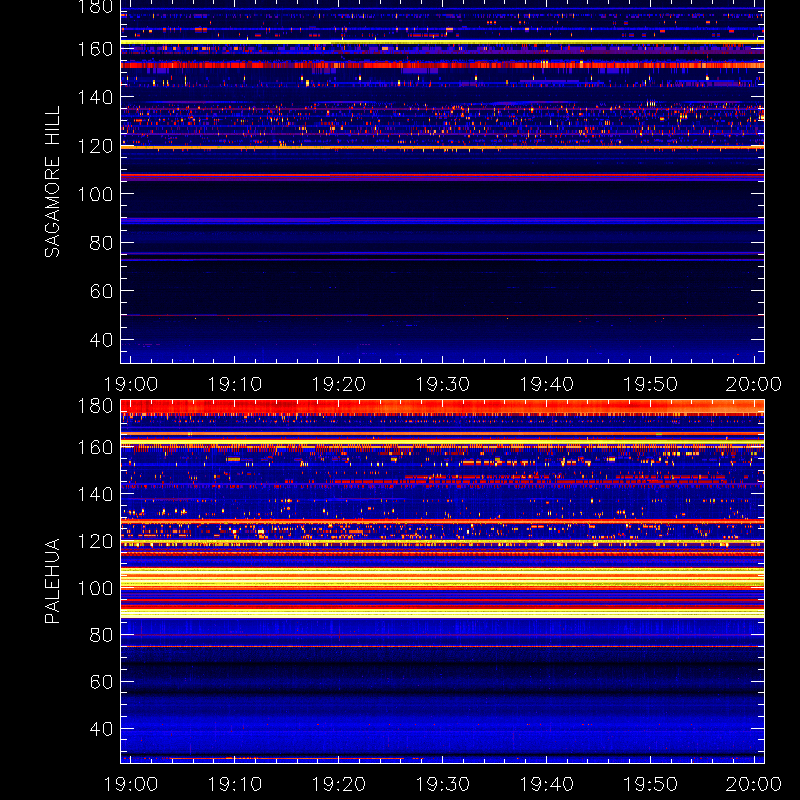Click 20:00 under the Sagamore Hill plot

(754, 384)
